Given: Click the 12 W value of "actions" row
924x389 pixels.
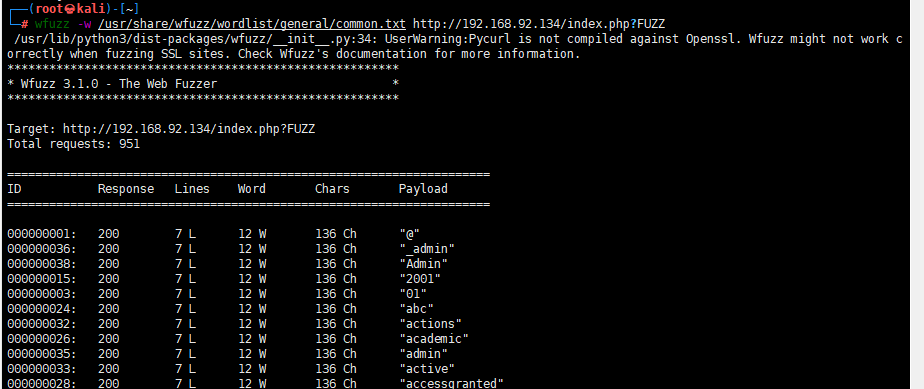Looking at the screenshot, I should (x=252, y=324).
